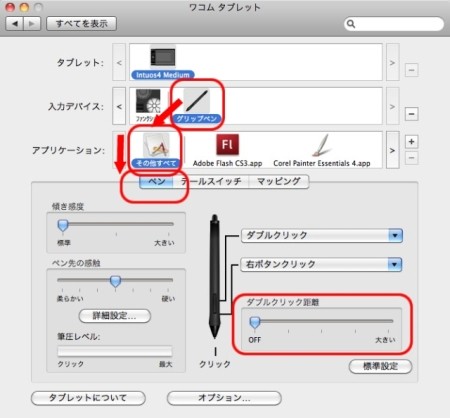450x418 pixels.
Task: Click the search field in the toolbar
Action: (x=394, y=24)
